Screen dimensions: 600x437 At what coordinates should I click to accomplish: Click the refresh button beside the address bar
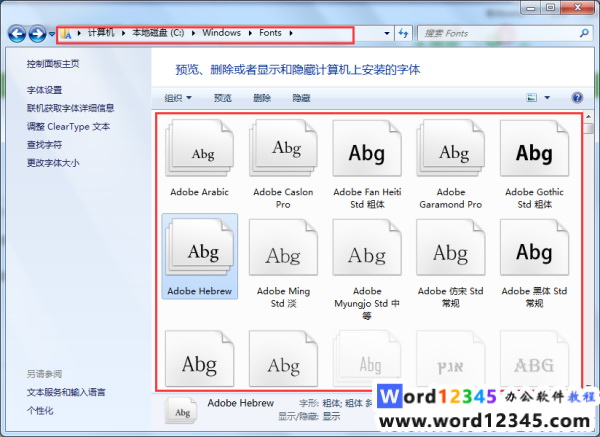click(403, 33)
